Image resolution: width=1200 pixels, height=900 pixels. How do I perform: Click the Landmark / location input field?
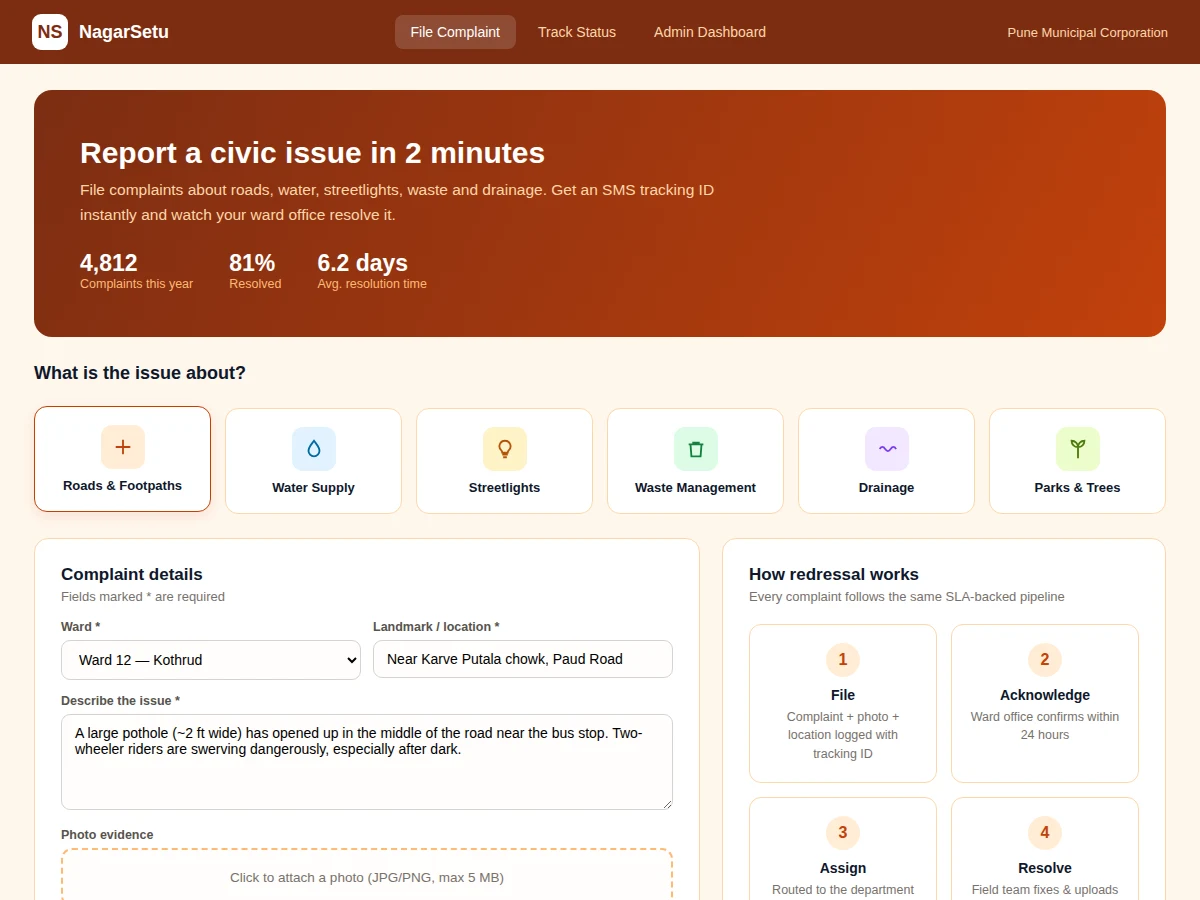523,659
